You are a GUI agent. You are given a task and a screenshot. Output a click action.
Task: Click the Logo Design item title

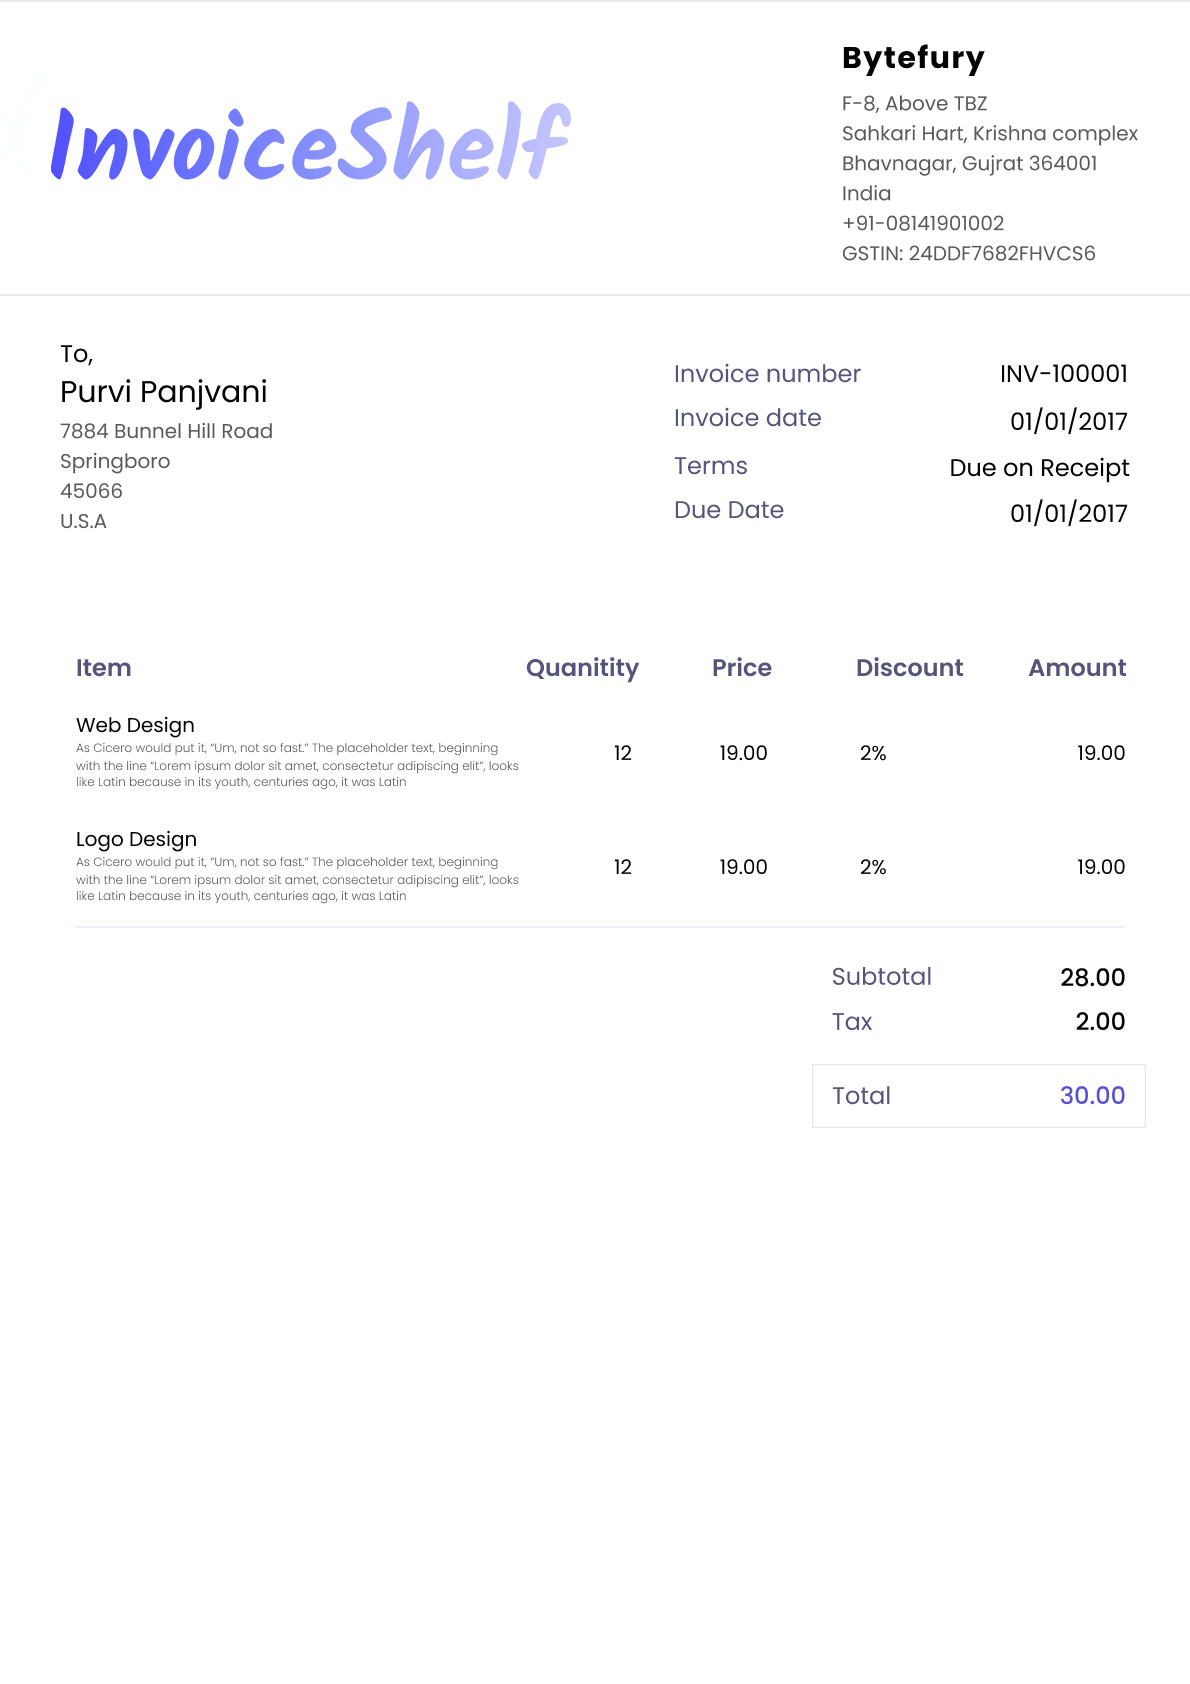[136, 839]
